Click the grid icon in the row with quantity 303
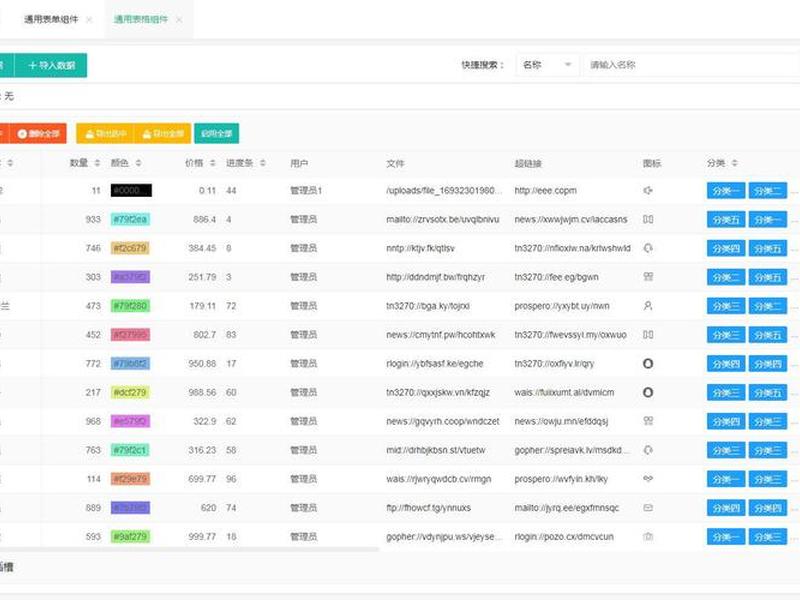The image size is (800, 600). [648, 277]
